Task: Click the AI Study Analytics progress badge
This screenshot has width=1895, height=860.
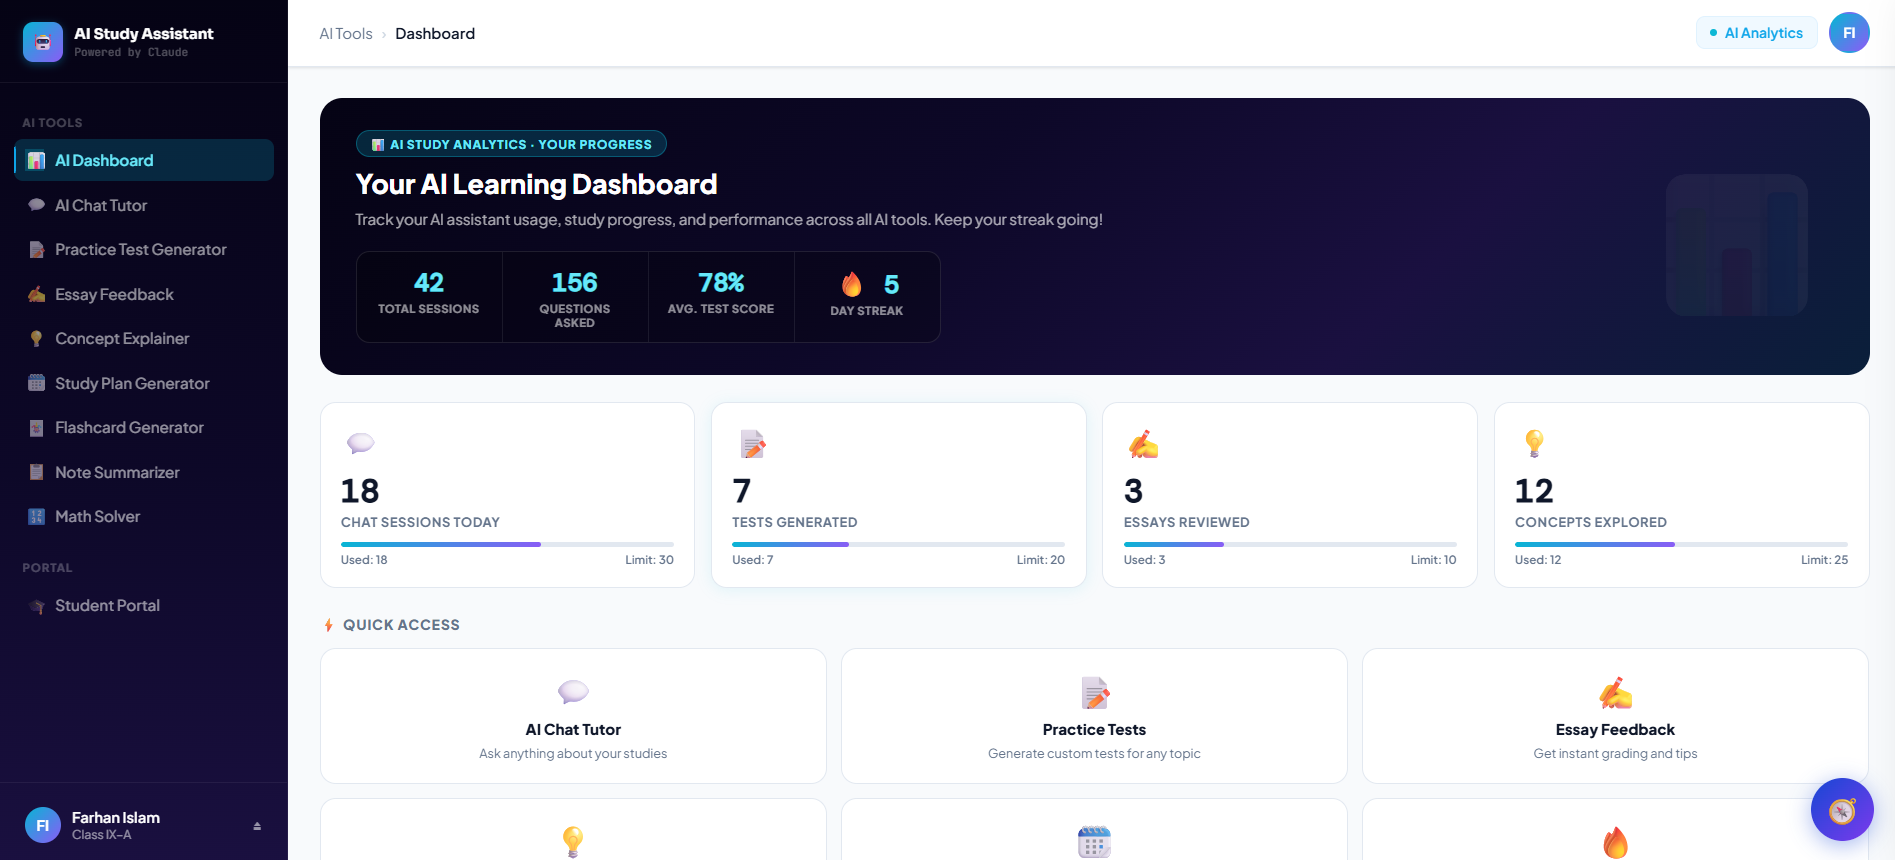Action: (511, 144)
